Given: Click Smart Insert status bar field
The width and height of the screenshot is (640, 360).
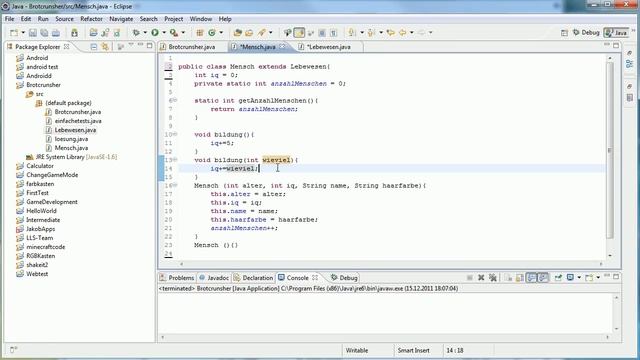Looking at the screenshot, I should coord(413,350).
